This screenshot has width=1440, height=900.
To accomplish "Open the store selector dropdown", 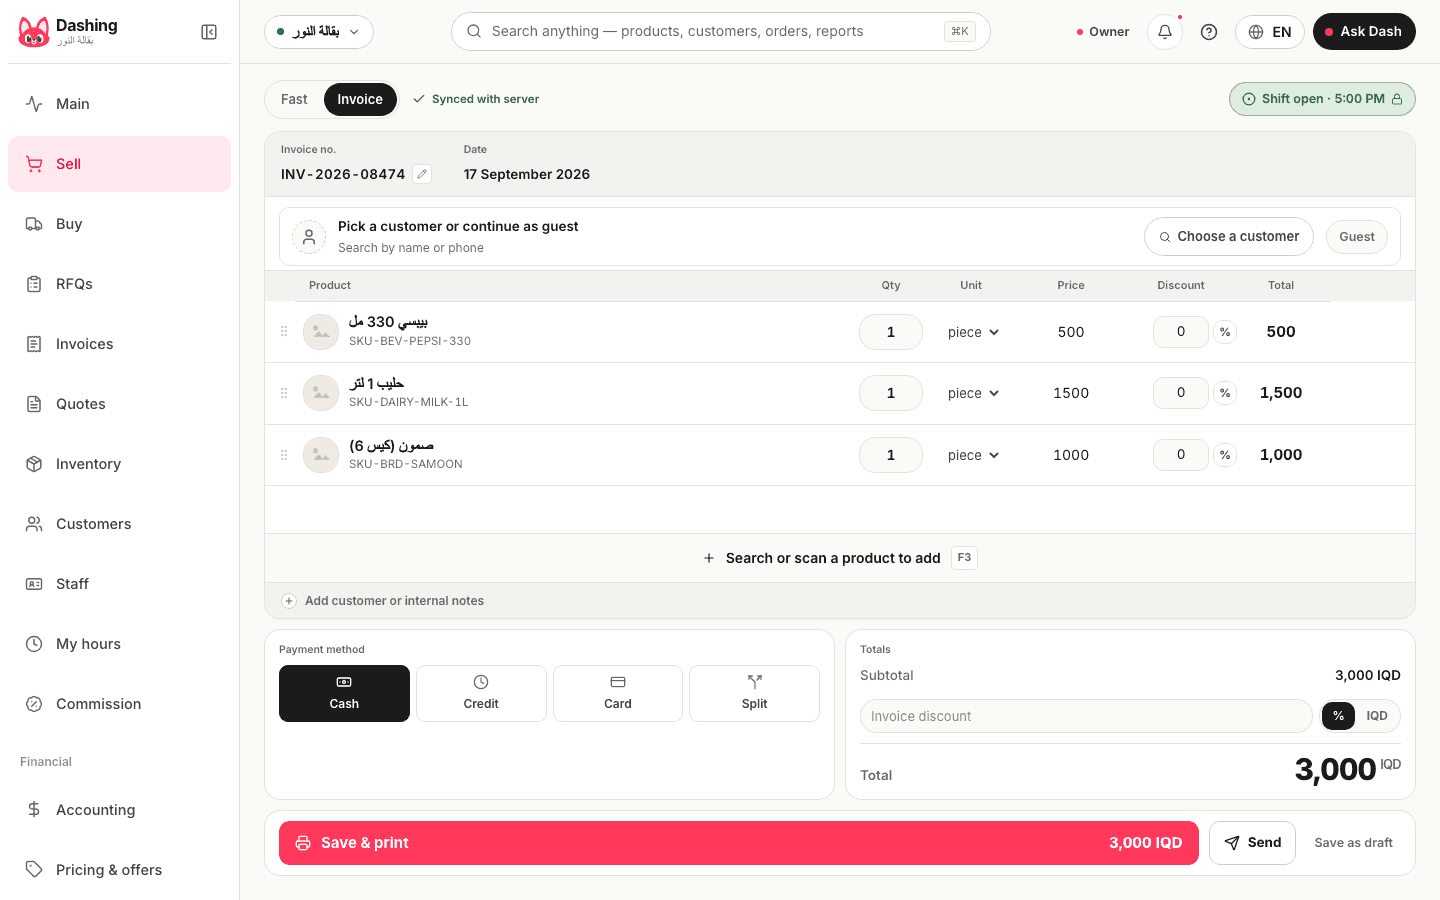I will coord(319,32).
